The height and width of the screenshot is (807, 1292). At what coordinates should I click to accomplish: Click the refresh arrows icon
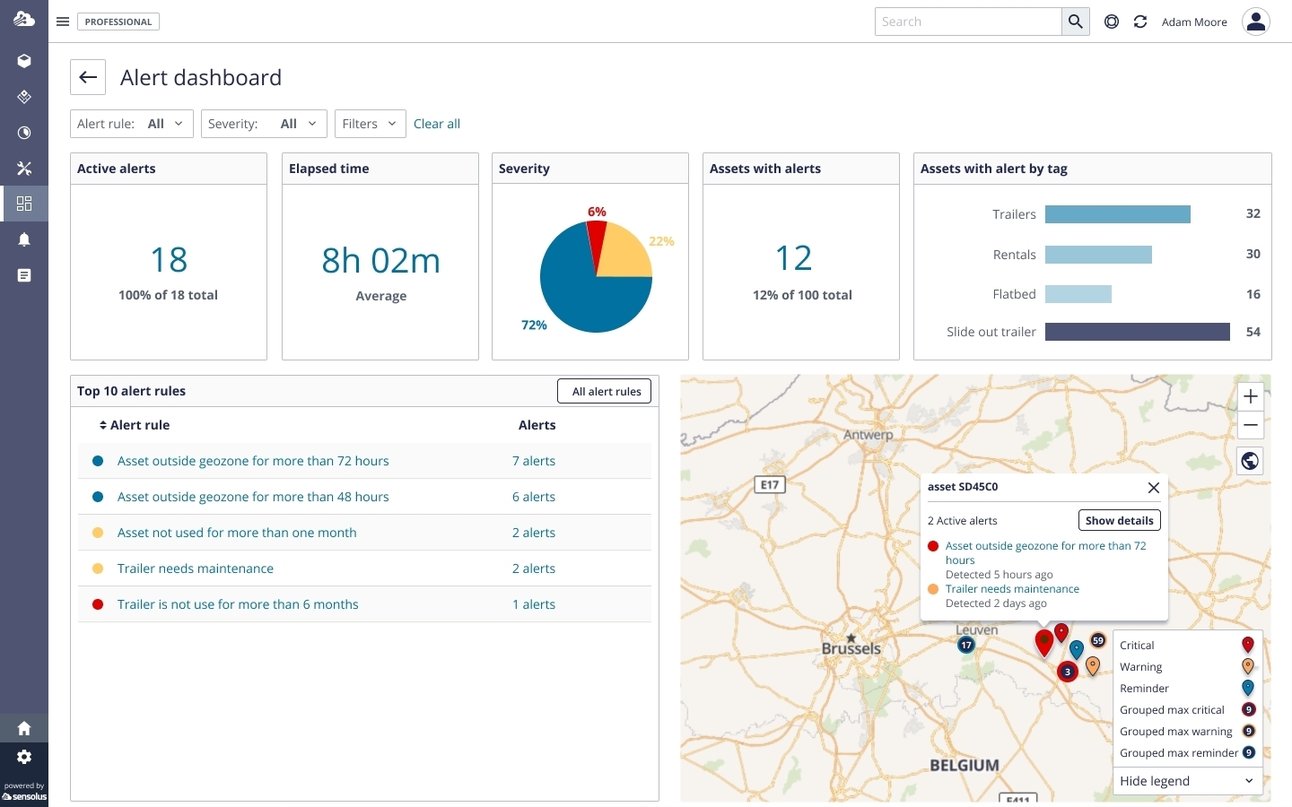coord(1140,21)
